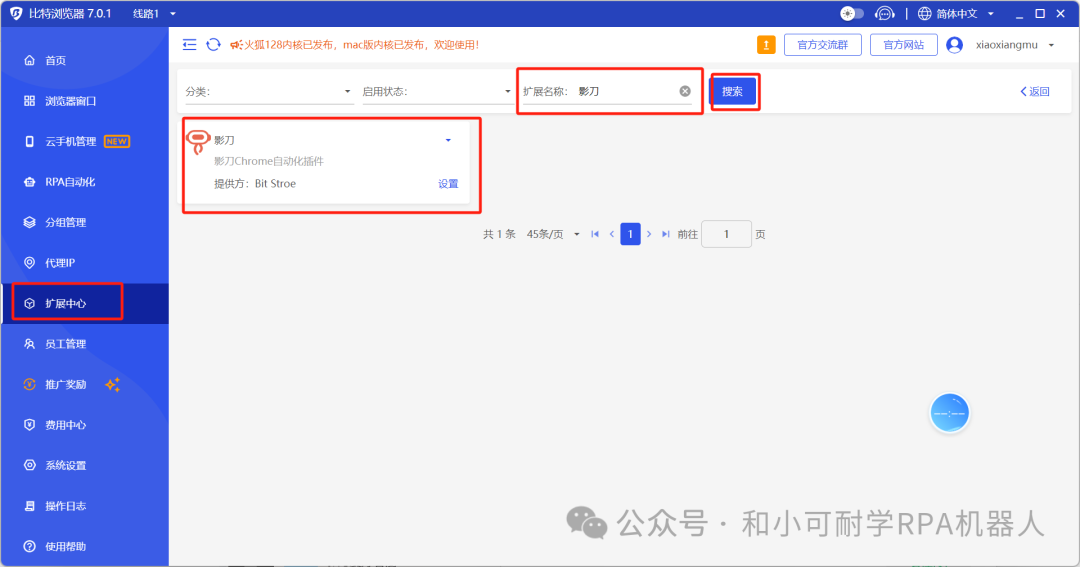1080x567 pixels.
Task: Collapse the sidebar with the menu icon
Action: click(189, 44)
